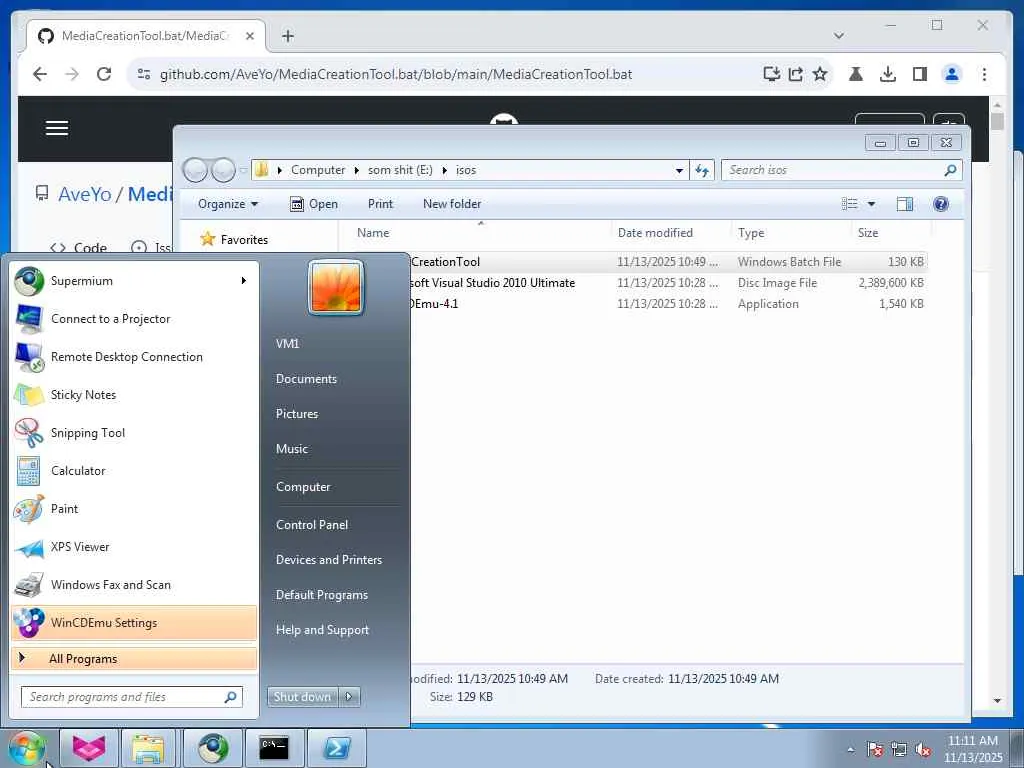The image size is (1024, 768).
Task: Click the WinCDEmu Settings disc icon
Action: (x=29, y=622)
